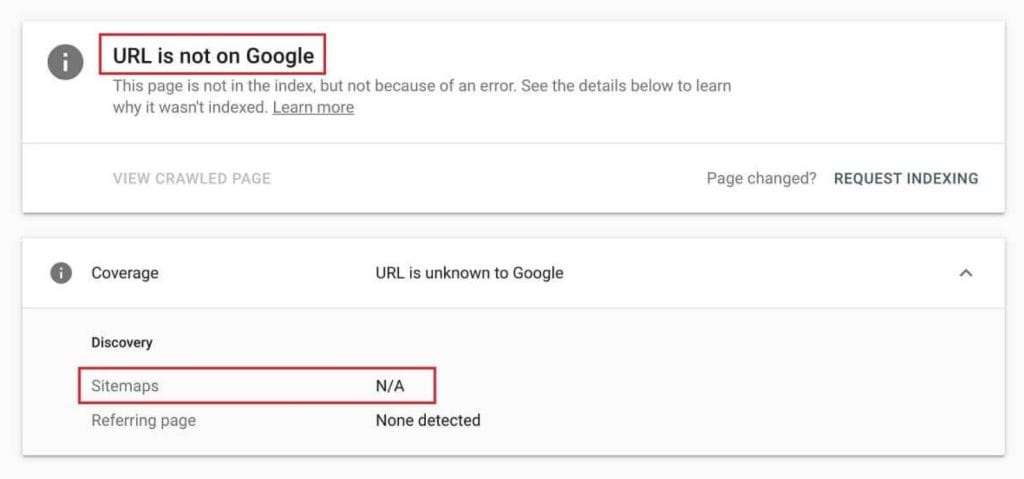Click the "why it wasn't indexed" text line
The width and height of the screenshot is (1024, 479).
tap(190, 107)
